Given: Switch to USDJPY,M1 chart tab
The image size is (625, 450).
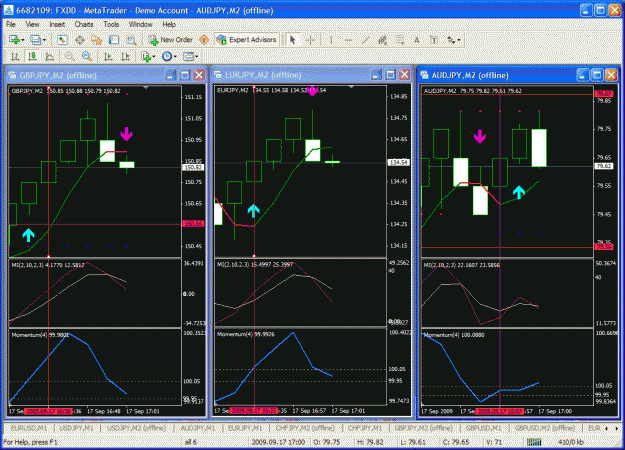Looking at the screenshot, I should (x=76, y=428).
